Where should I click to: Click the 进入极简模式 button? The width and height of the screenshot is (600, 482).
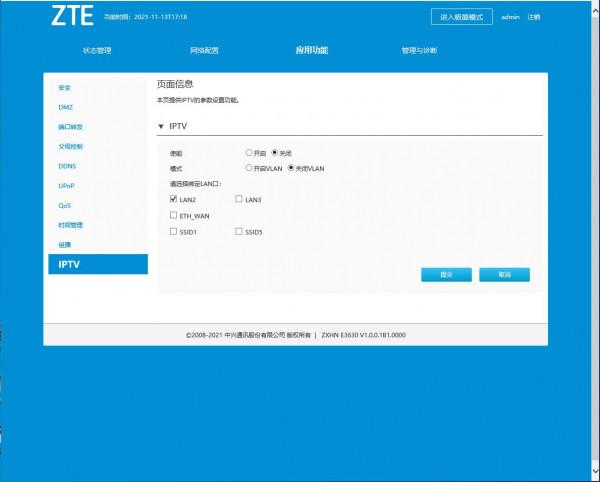point(461,17)
